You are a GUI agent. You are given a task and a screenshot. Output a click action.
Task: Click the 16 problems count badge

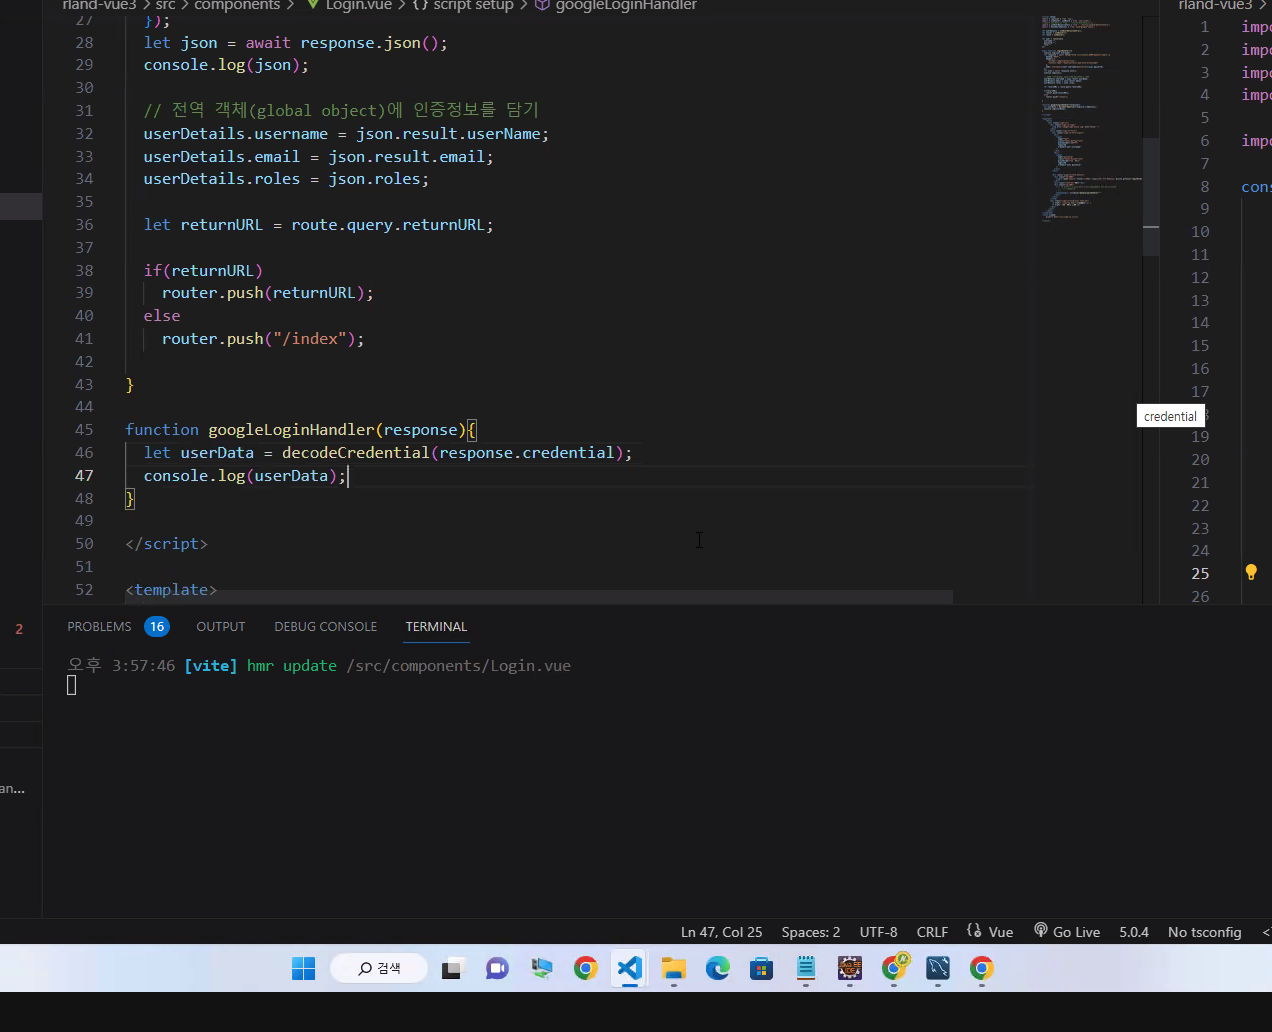pos(157,626)
